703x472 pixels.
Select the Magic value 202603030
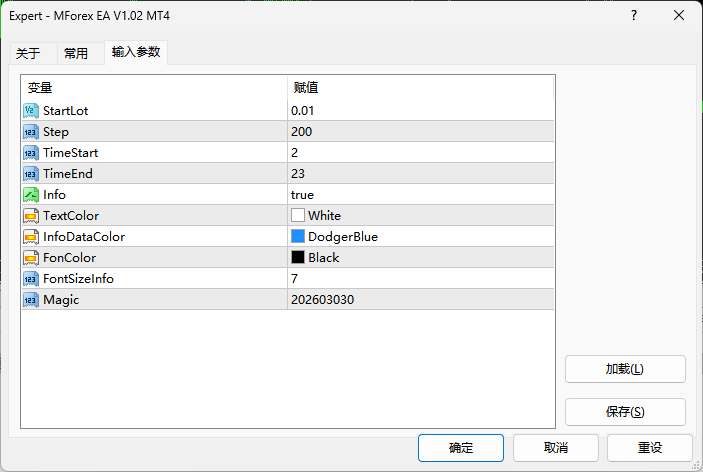[322, 300]
